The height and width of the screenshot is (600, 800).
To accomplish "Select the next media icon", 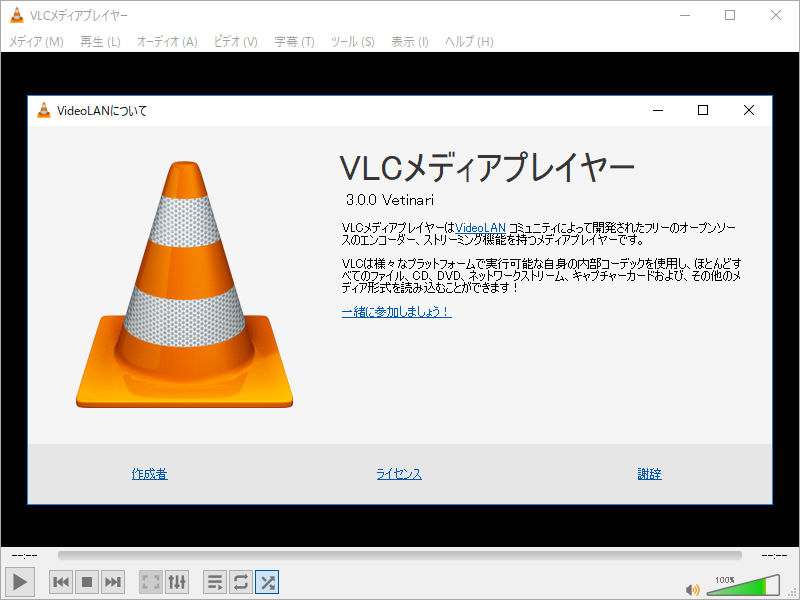I will (112, 581).
